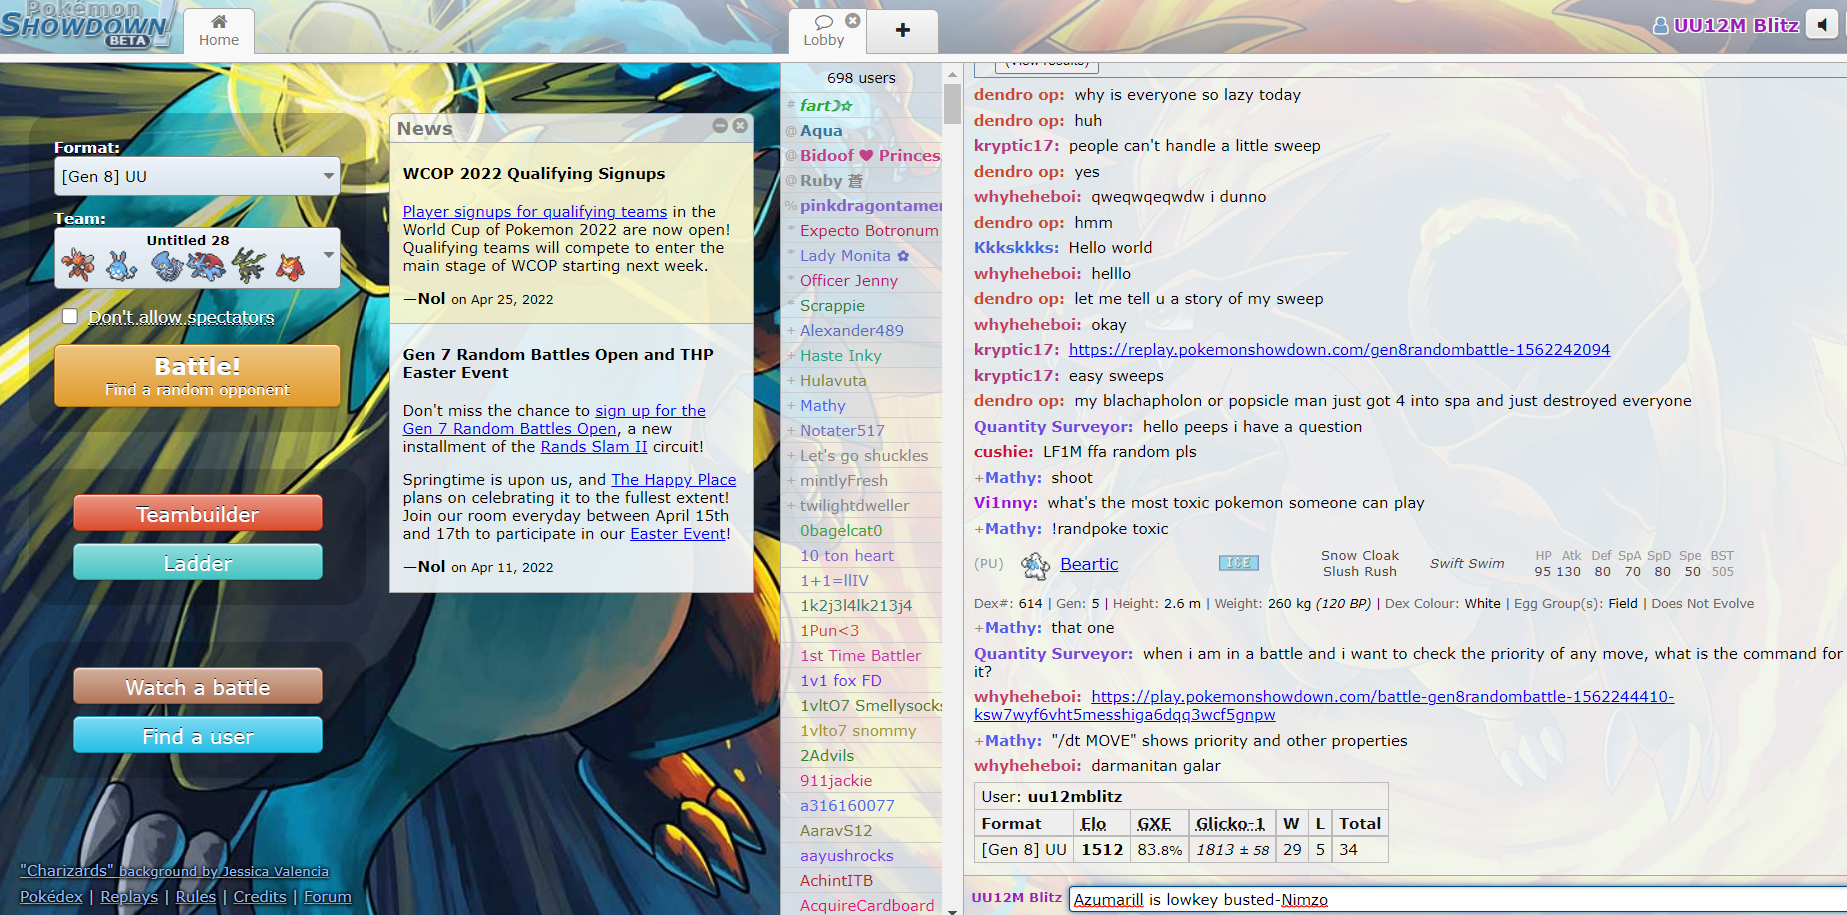Click the ICE type badge for Beartic
The image size is (1847, 915).
click(1238, 563)
